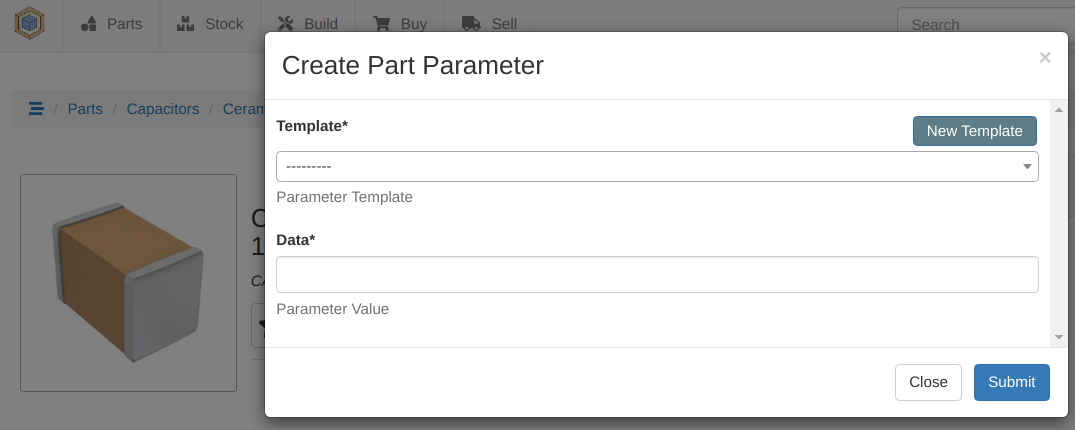Toggle the breadcrumb sidebar menu icon
Viewport: 1075px width, 430px height.
[x=36, y=109]
